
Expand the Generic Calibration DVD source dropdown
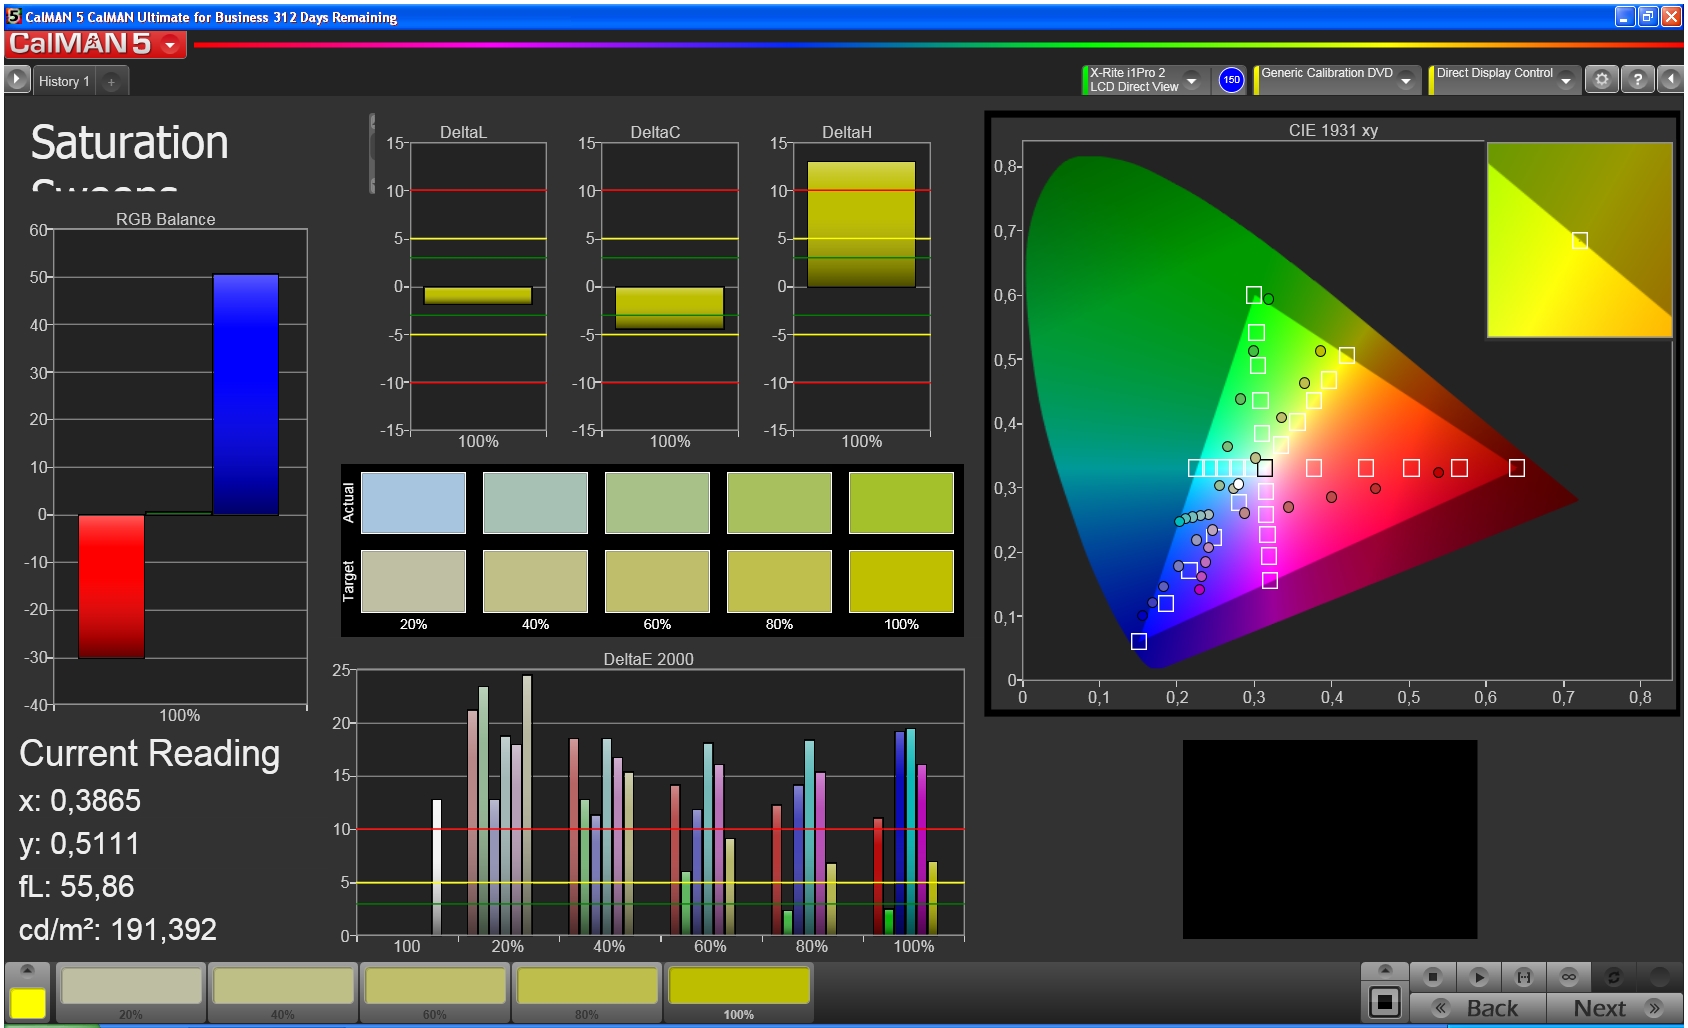(x=1406, y=81)
